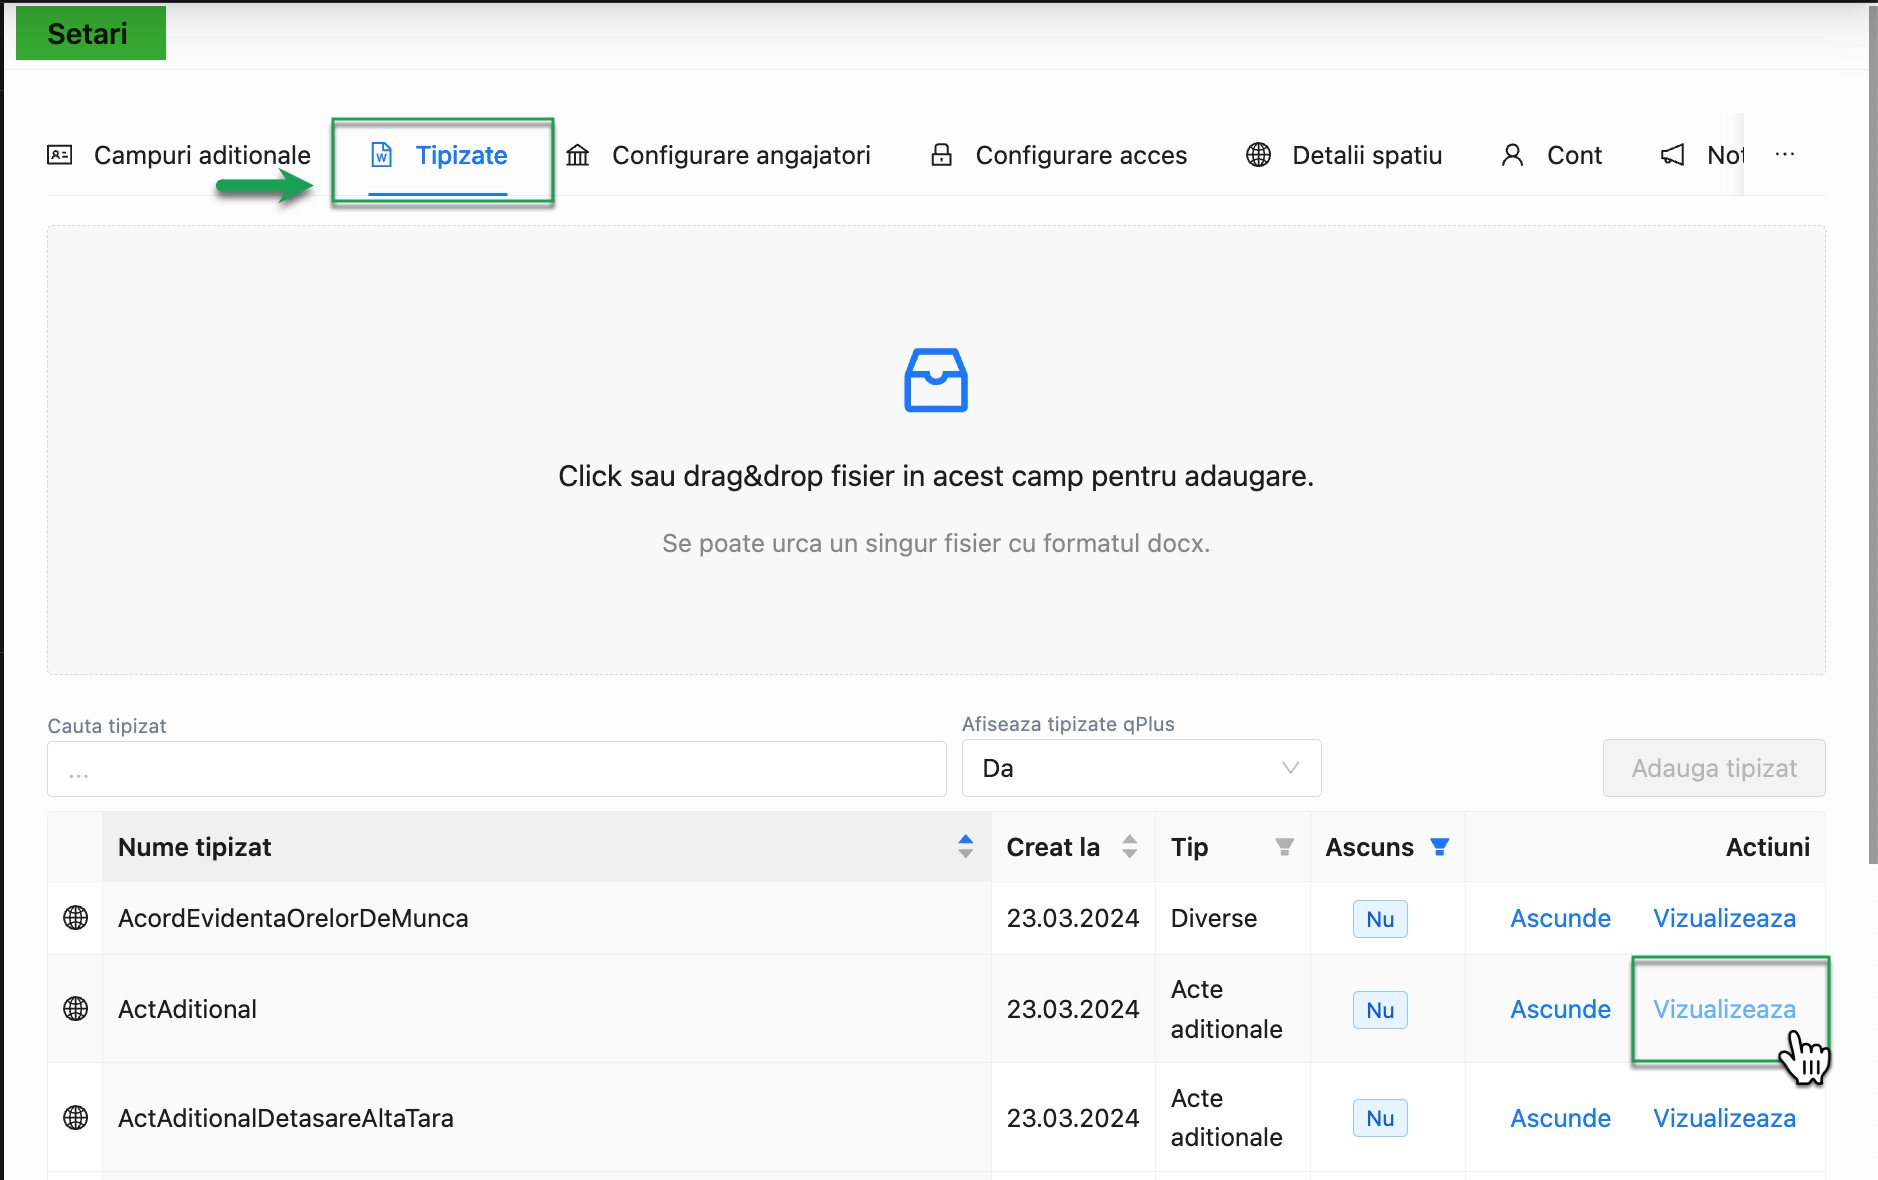
Task: Click the Nu tag of AcordEvidentaOrelorDeMunca
Action: pos(1380,919)
